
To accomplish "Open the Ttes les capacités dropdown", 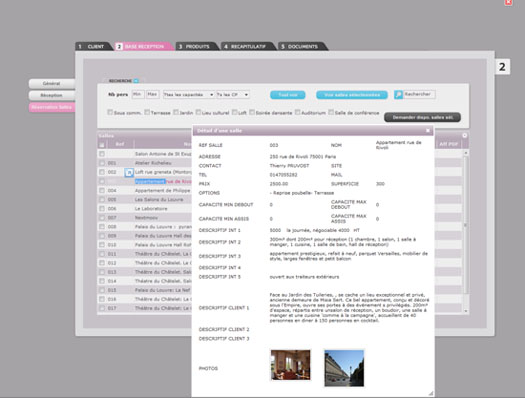I will tap(189, 95).
